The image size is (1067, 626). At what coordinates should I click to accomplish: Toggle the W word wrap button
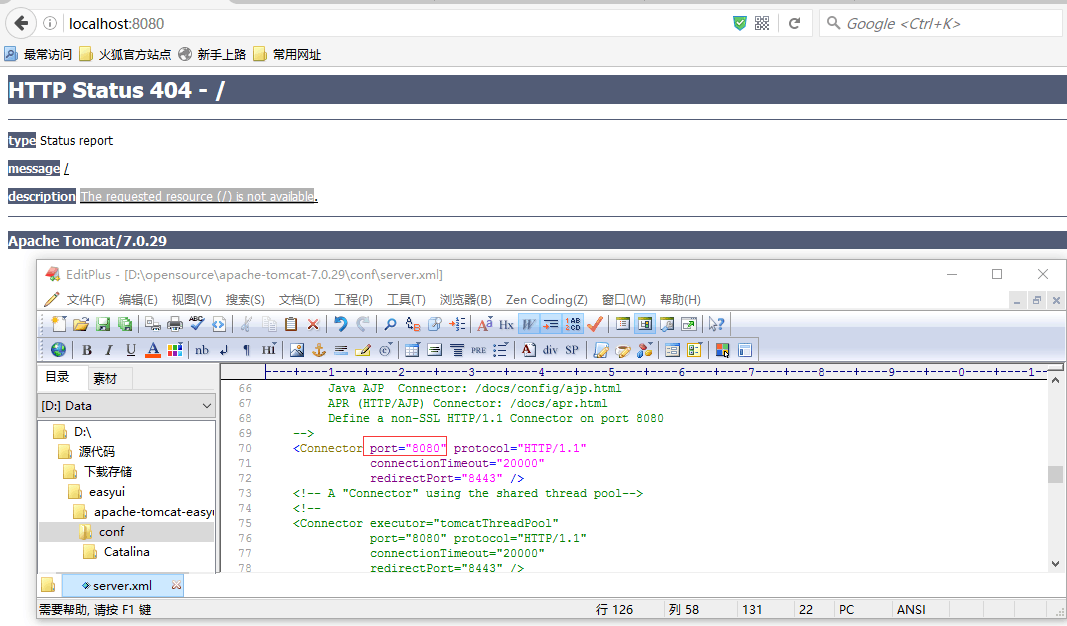point(528,325)
